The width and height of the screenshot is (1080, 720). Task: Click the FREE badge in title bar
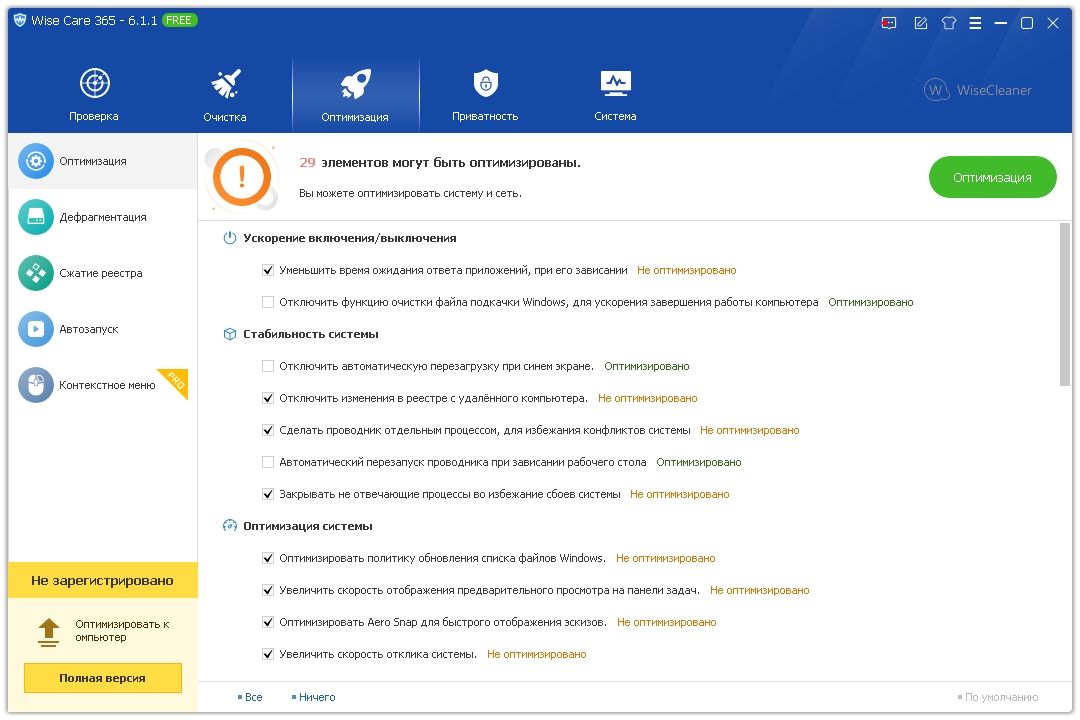coord(179,20)
